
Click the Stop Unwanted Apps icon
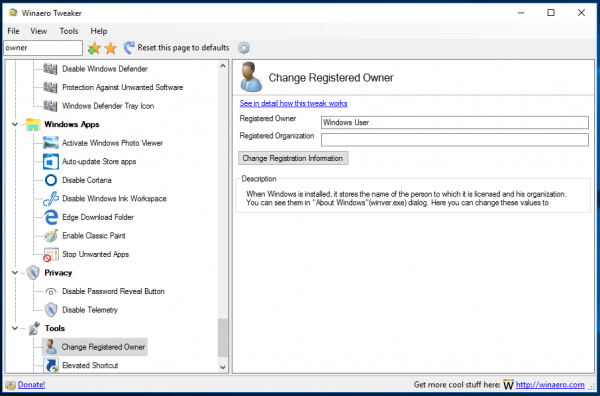tap(51, 254)
